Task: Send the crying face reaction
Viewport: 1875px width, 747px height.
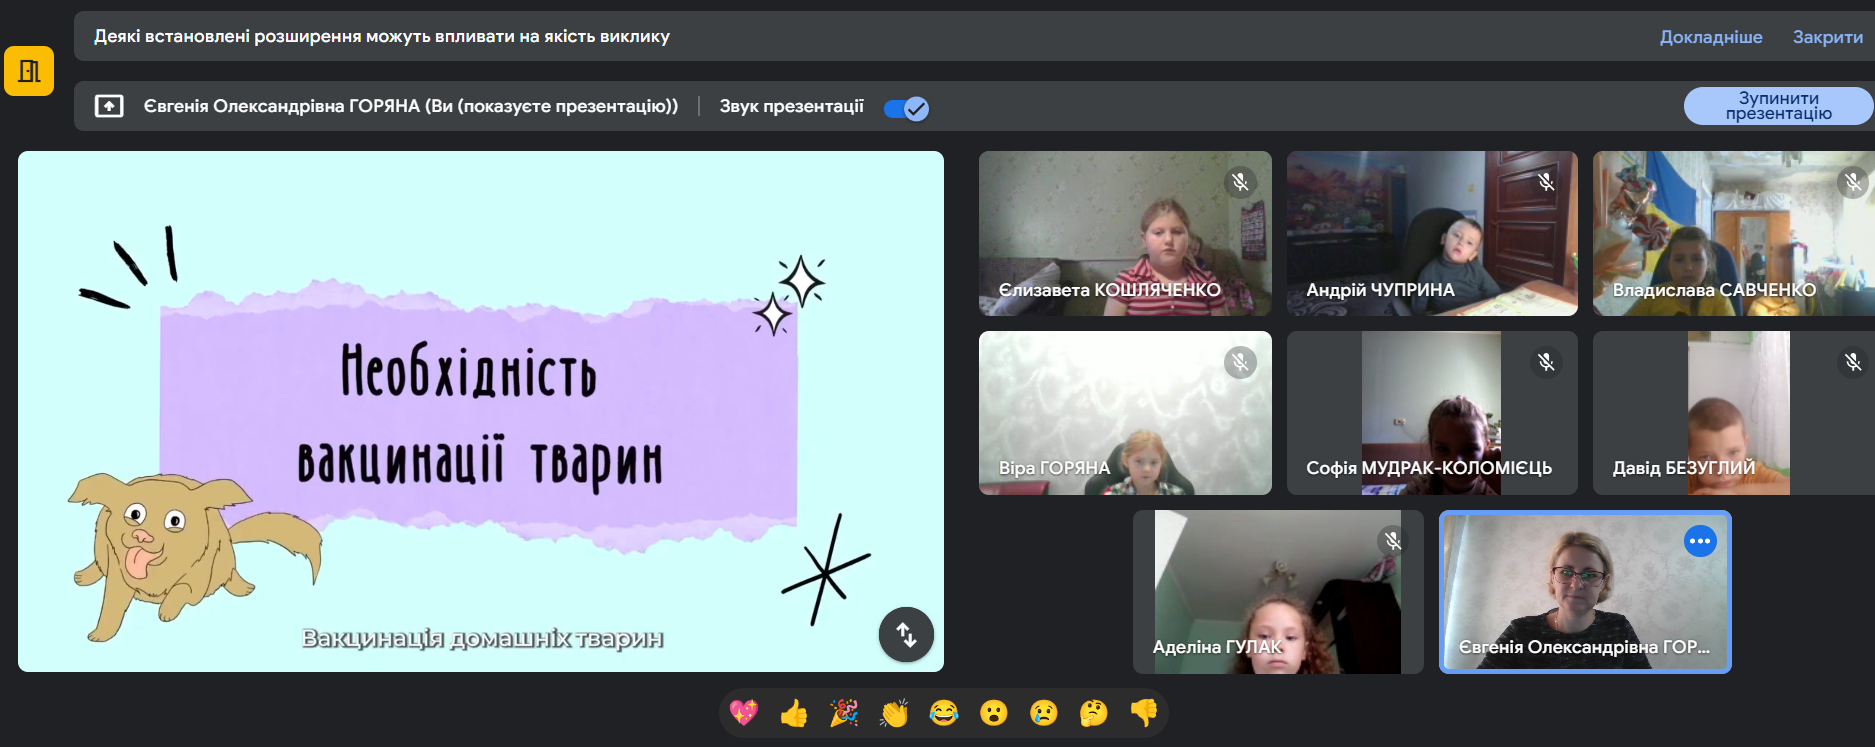Action: point(1044,713)
